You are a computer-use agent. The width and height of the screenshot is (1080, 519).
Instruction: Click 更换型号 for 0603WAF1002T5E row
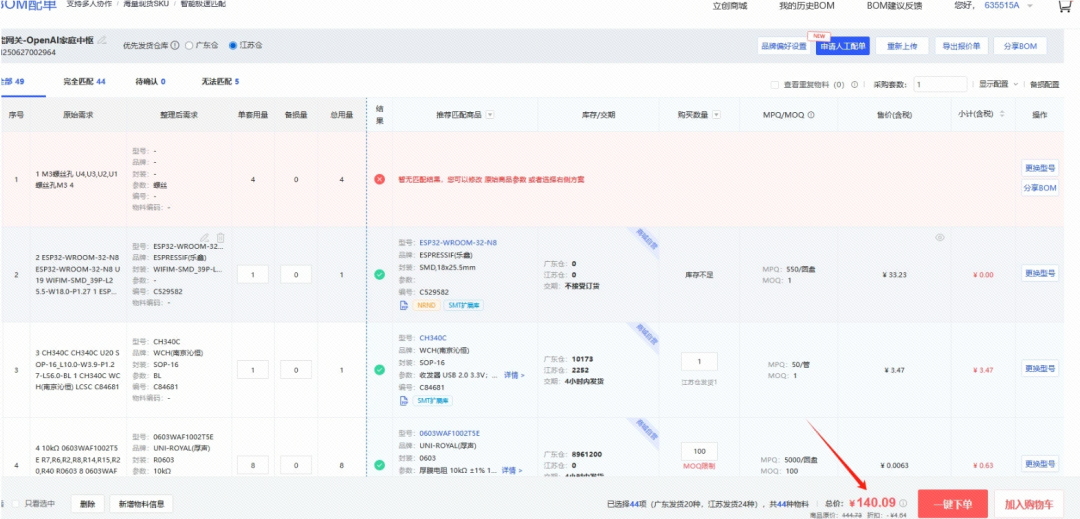pos(1039,463)
